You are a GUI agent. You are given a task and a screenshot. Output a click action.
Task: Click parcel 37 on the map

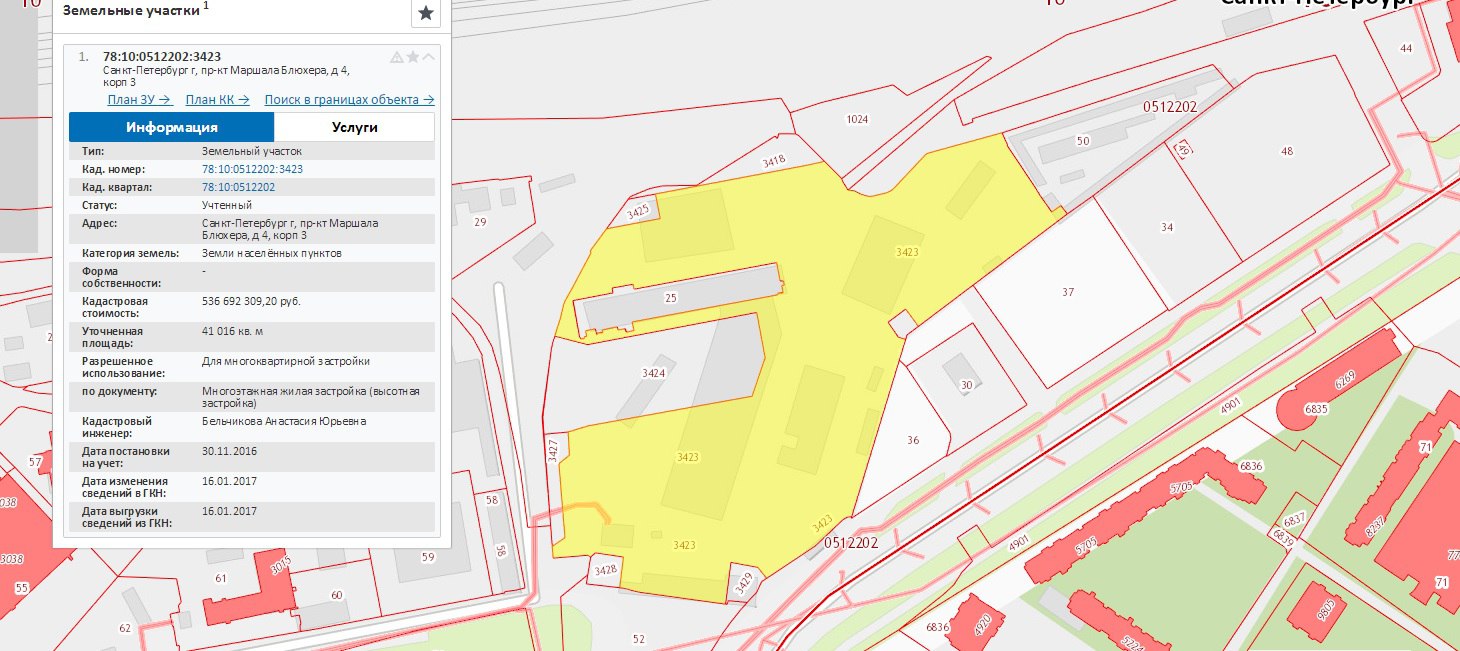1068,292
